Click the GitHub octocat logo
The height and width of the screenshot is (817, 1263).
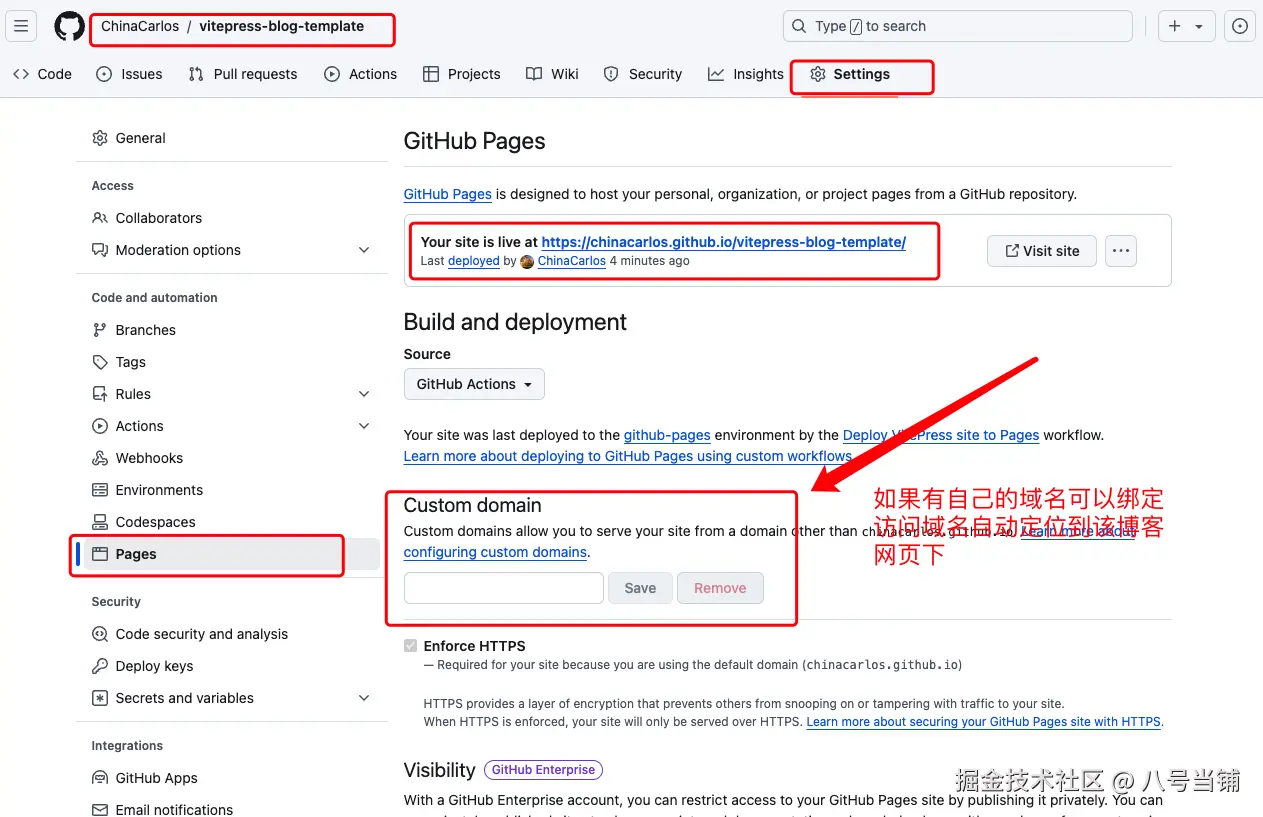pyautogui.click(x=68, y=27)
